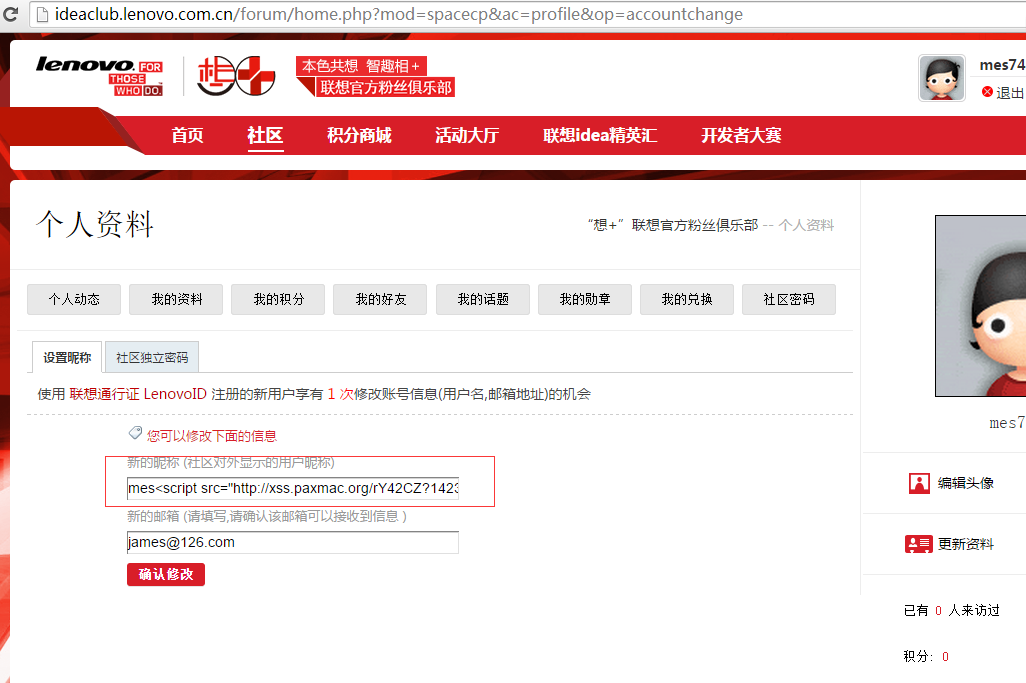The height and width of the screenshot is (683, 1026).
Task: Go to 首页 in the navigation bar
Action: click(x=187, y=135)
